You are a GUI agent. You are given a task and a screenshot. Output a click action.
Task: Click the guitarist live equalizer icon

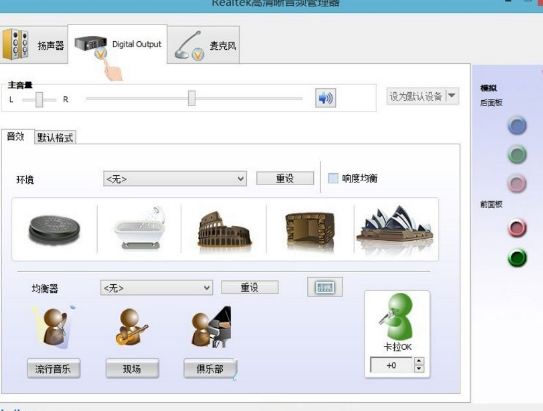132,327
